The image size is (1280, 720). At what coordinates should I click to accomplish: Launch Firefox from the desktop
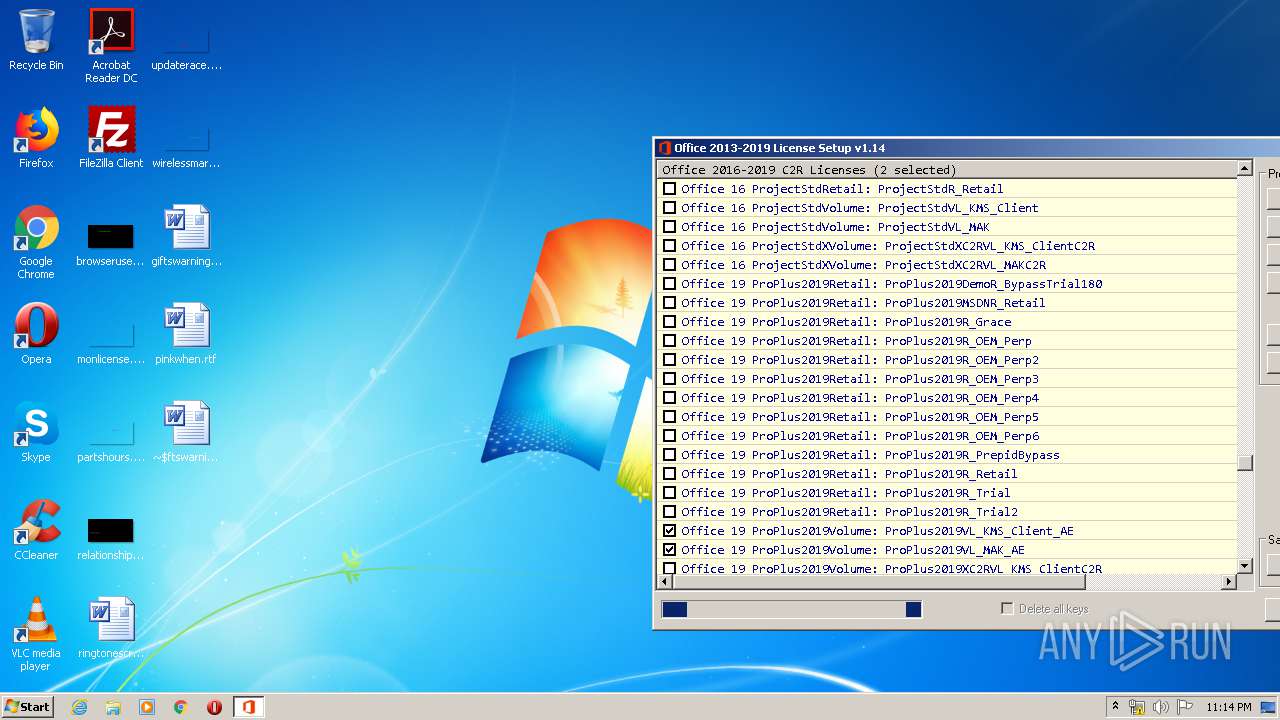point(36,138)
